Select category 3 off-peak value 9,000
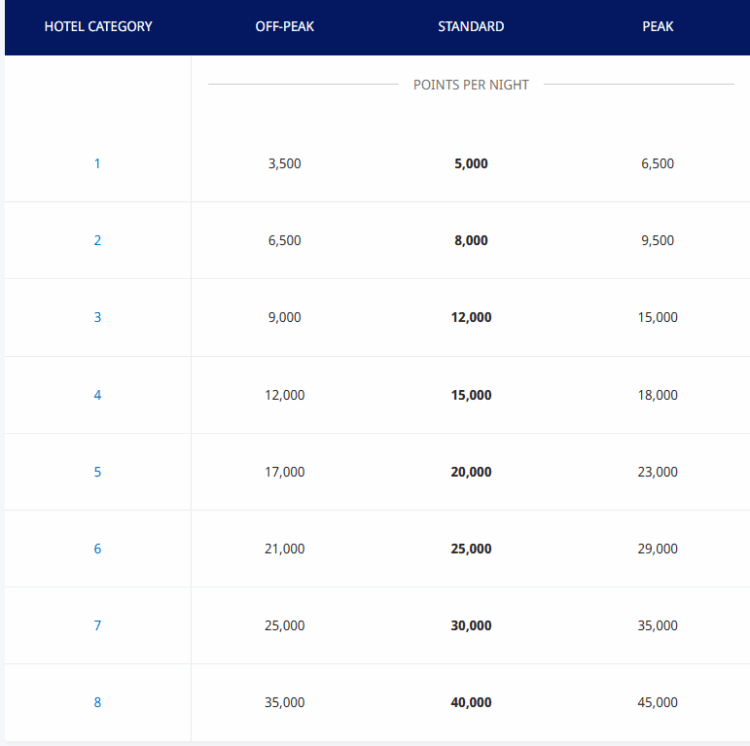The height and width of the screenshot is (746, 750). tap(285, 317)
